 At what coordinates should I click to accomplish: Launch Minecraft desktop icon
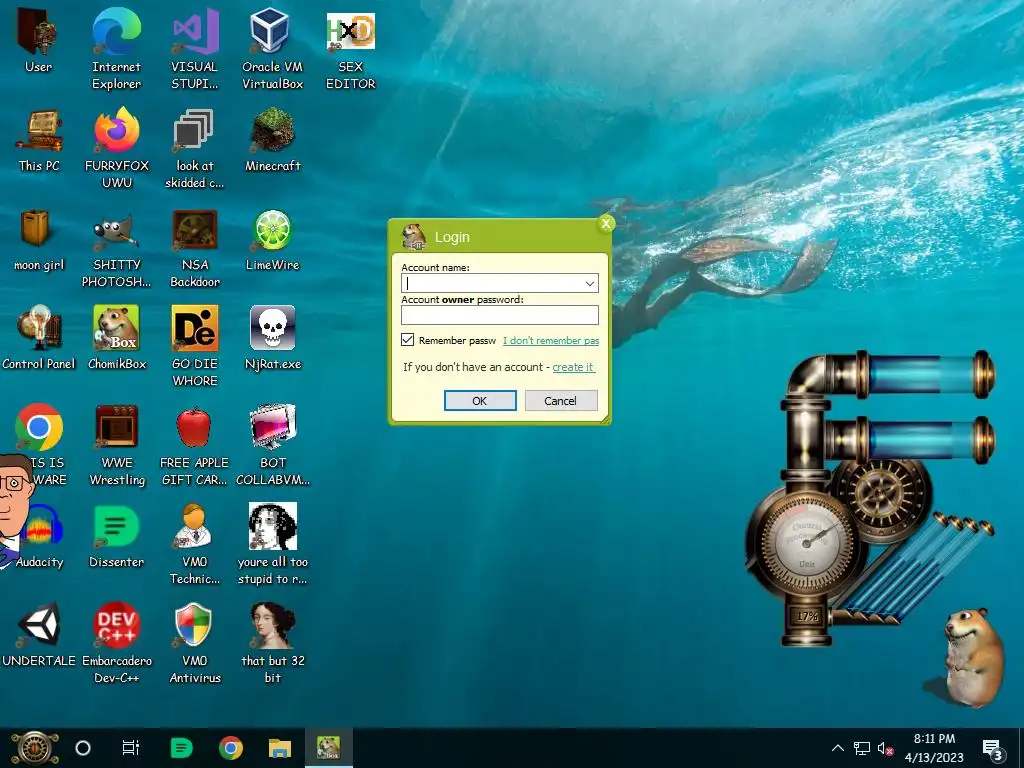(x=272, y=140)
